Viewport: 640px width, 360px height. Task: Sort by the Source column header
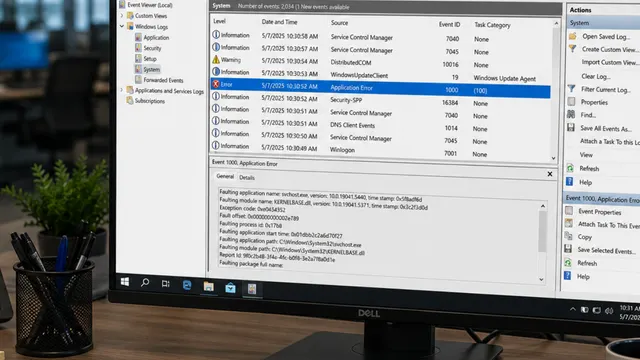click(x=340, y=23)
